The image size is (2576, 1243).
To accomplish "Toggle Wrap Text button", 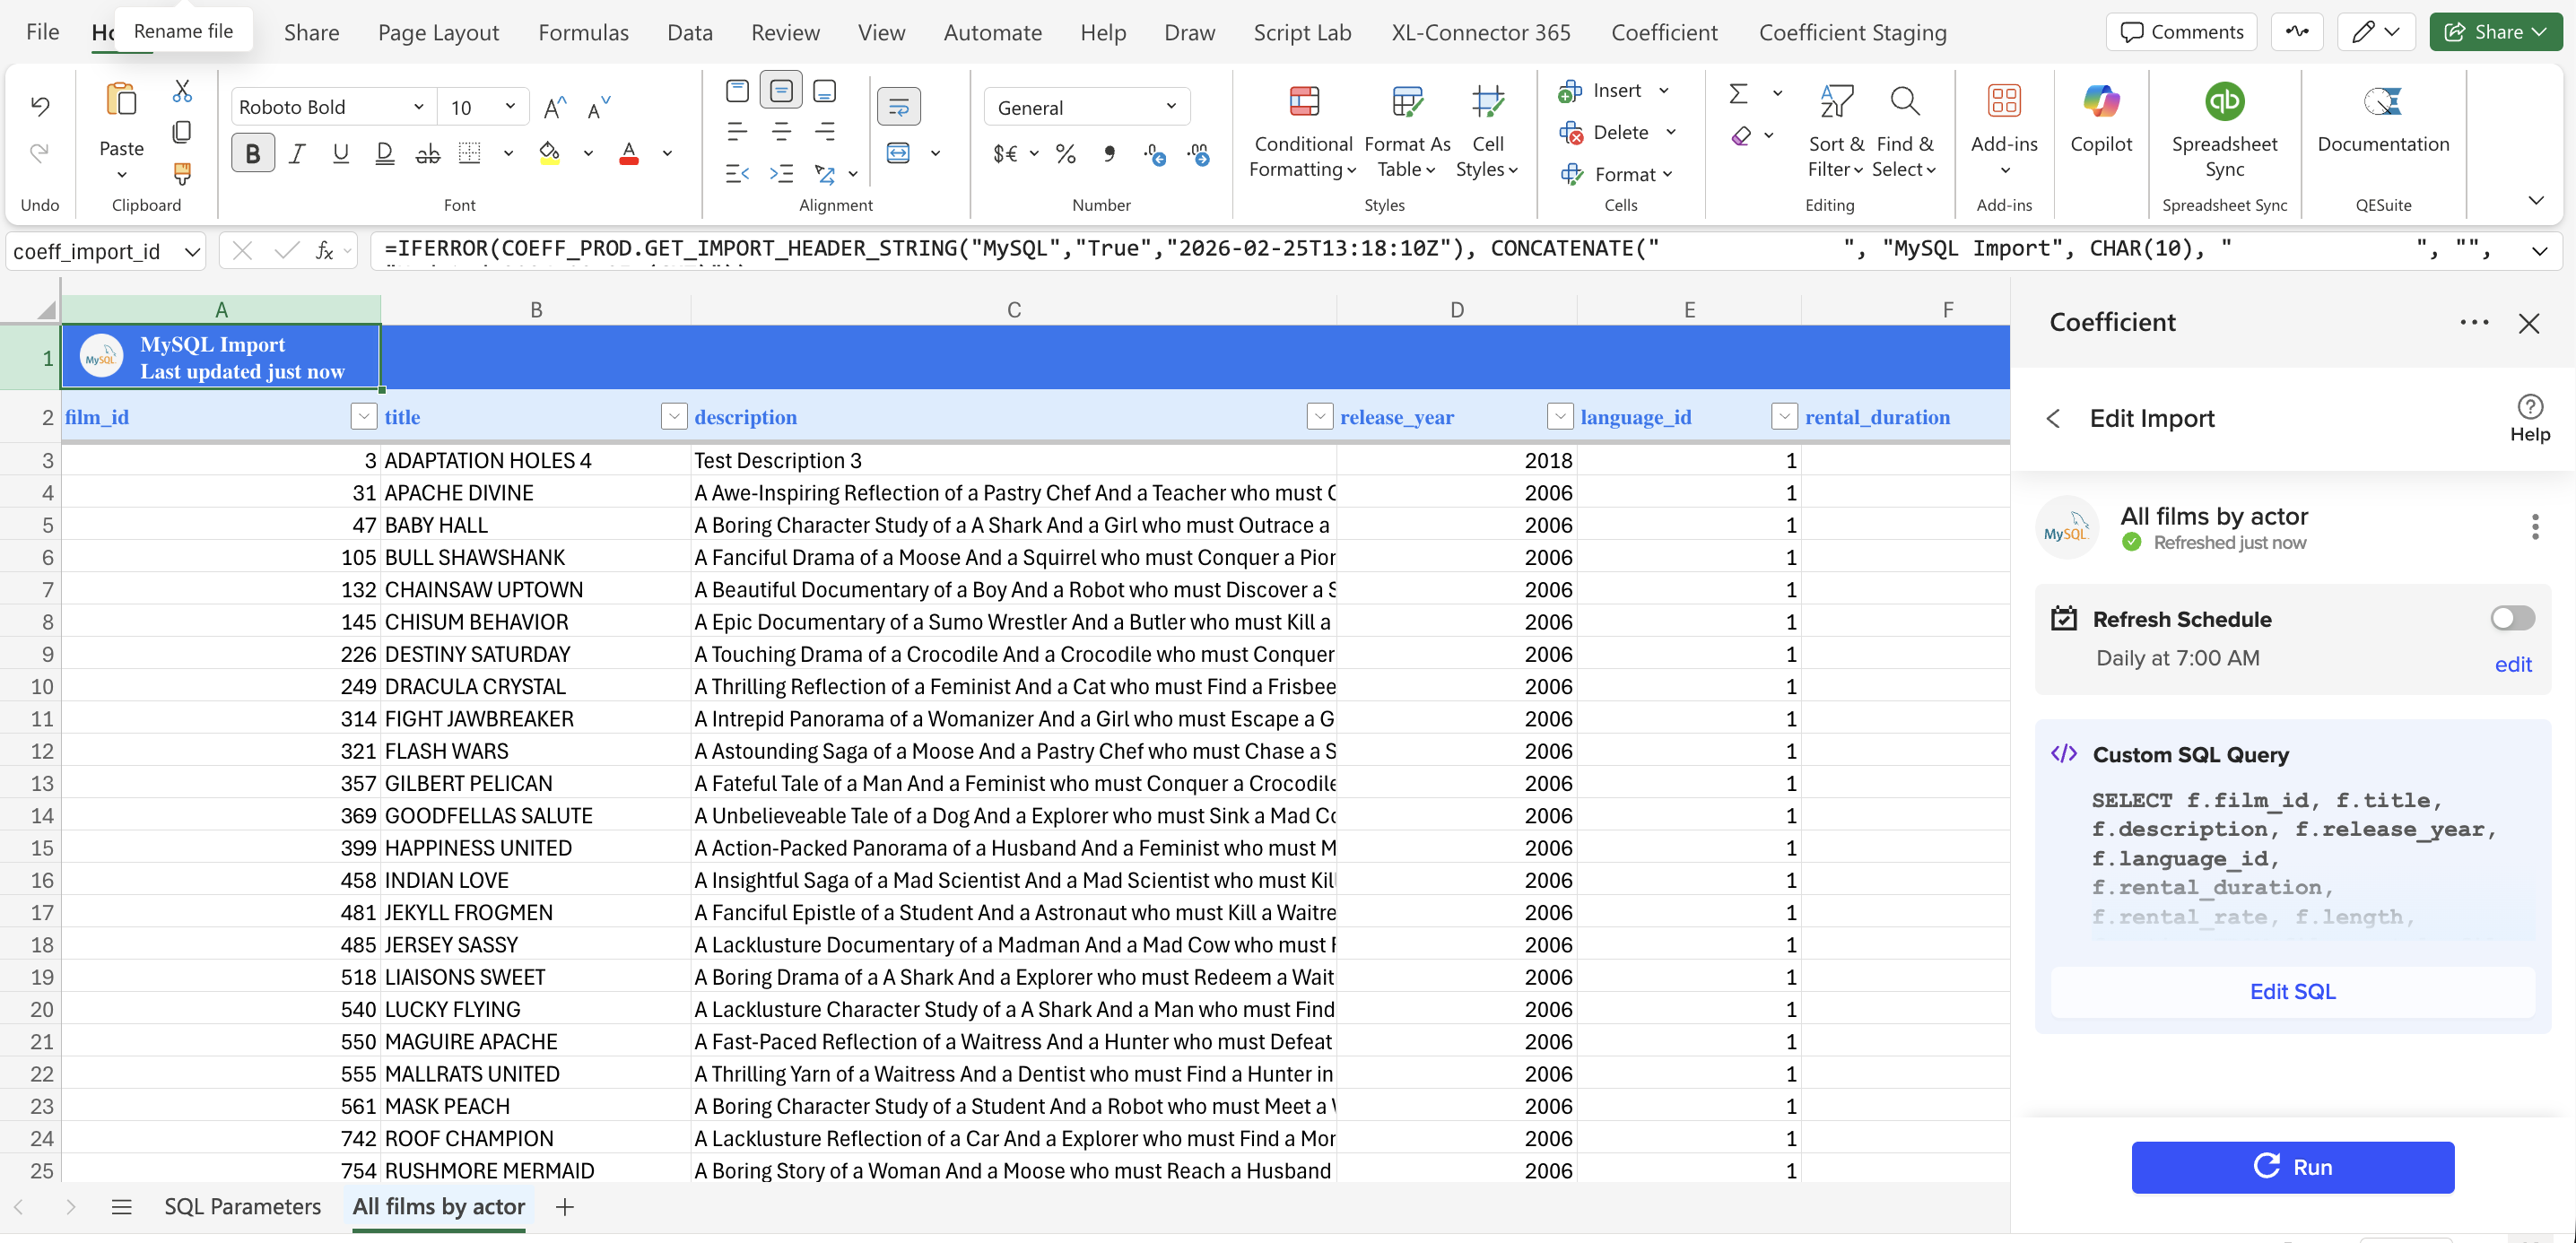I will coord(898,106).
